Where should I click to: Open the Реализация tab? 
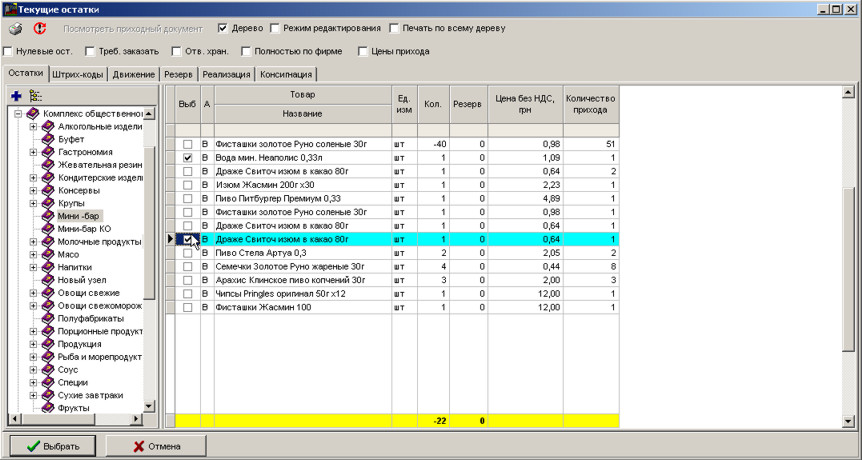click(x=226, y=74)
